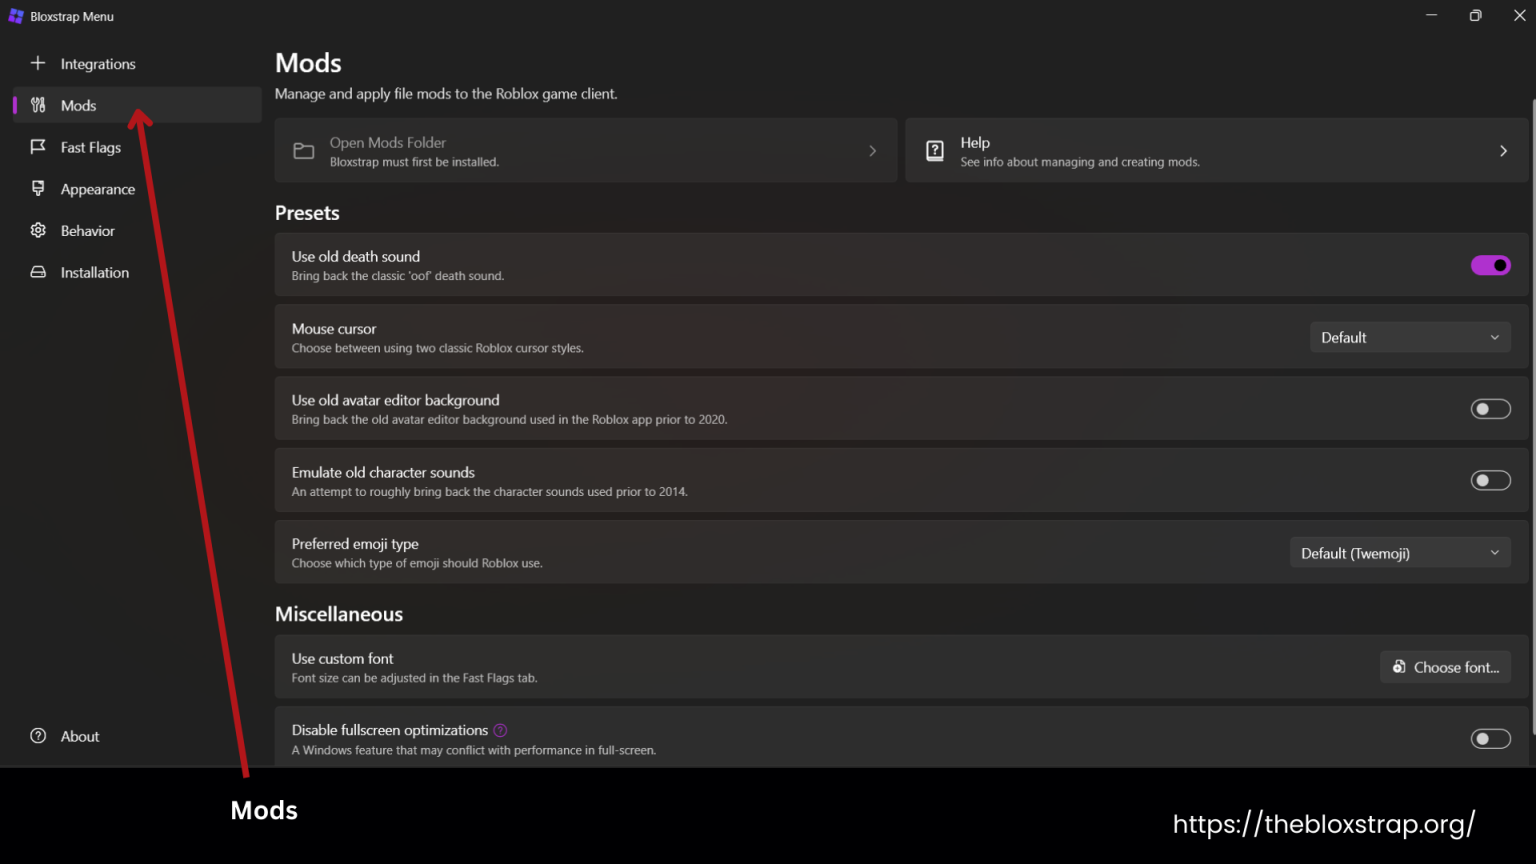
Task: Turn on Emulate old character sounds
Action: [1490, 480]
